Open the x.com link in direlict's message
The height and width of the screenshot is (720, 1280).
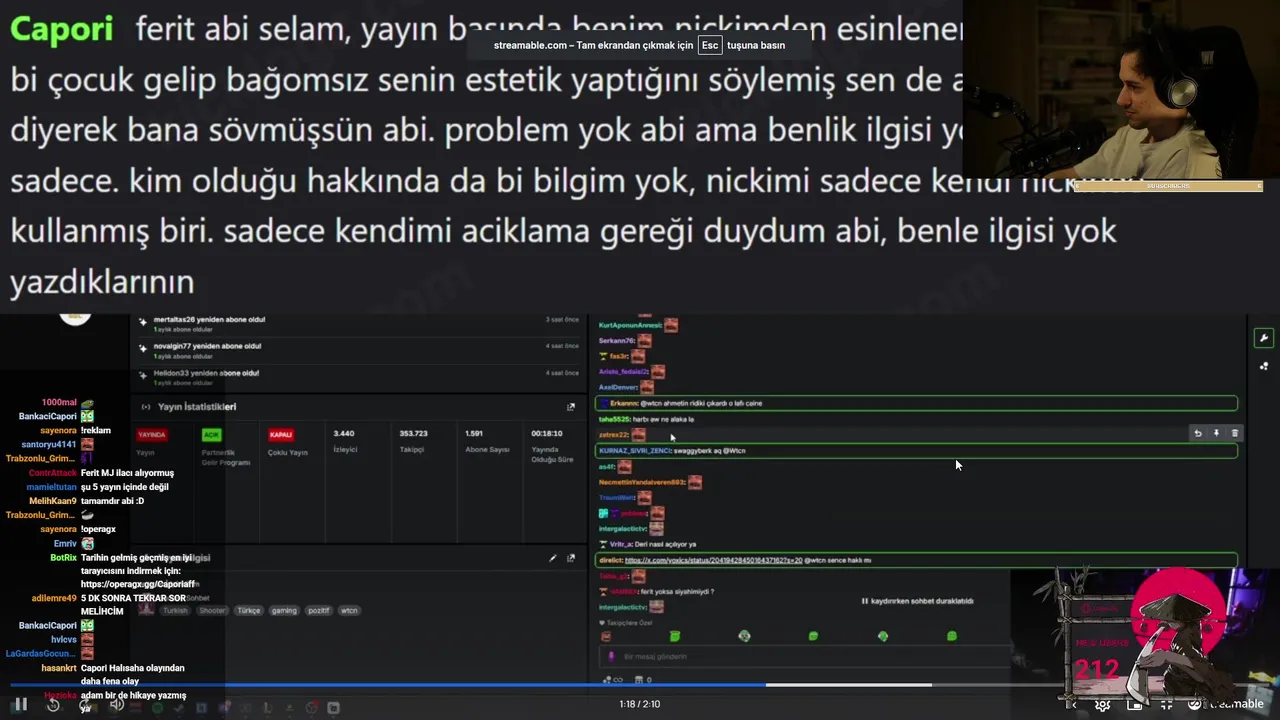point(714,560)
